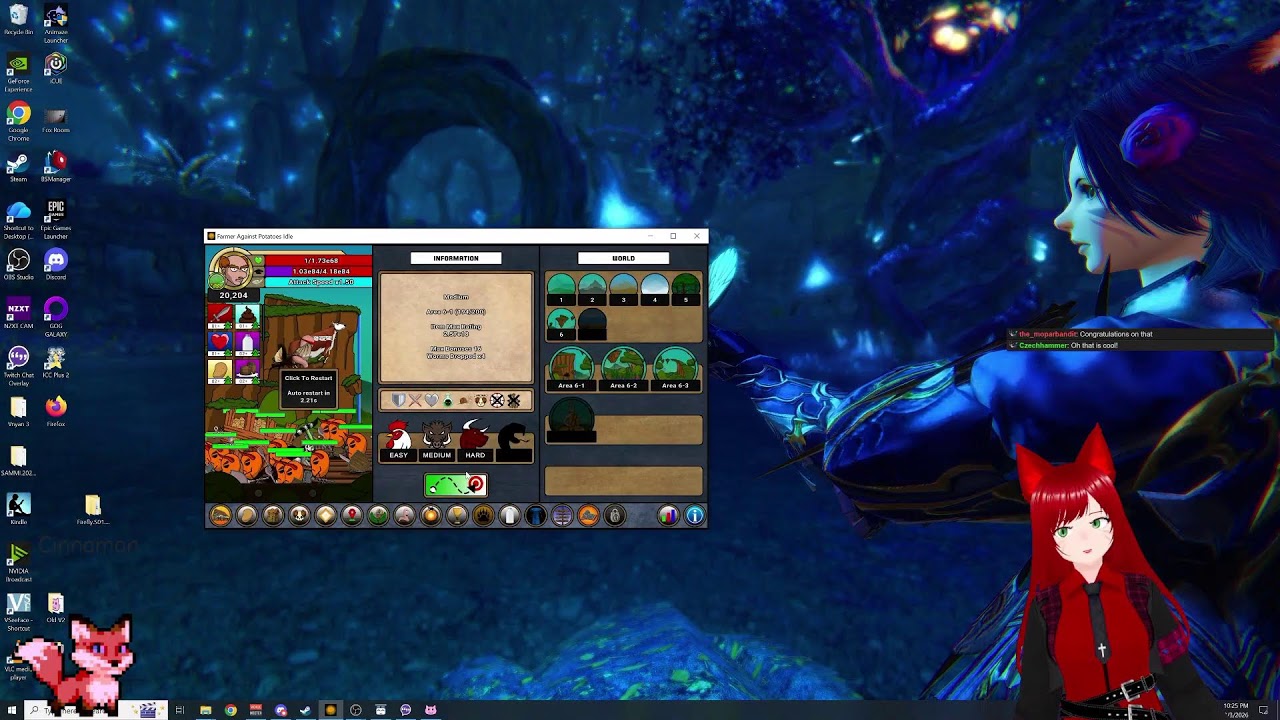Click the crossed swords bonus icon

tap(415, 400)
